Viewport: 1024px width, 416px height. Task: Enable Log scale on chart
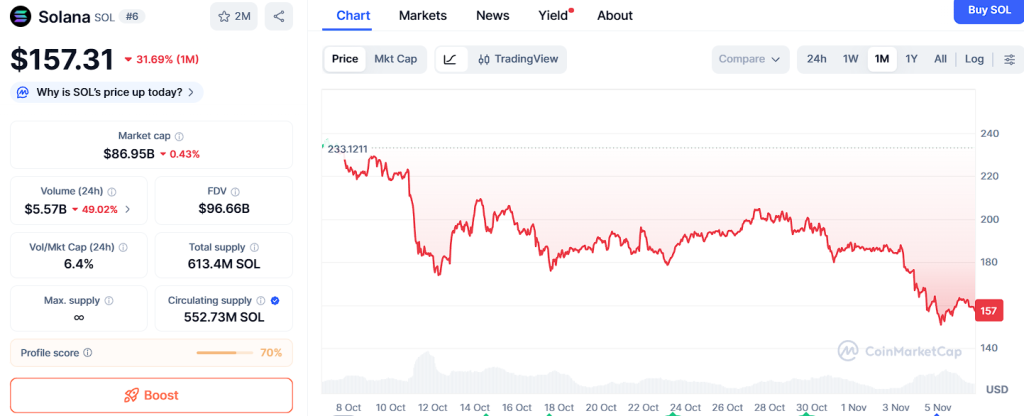pyautogui.click(x=974, y=59)
